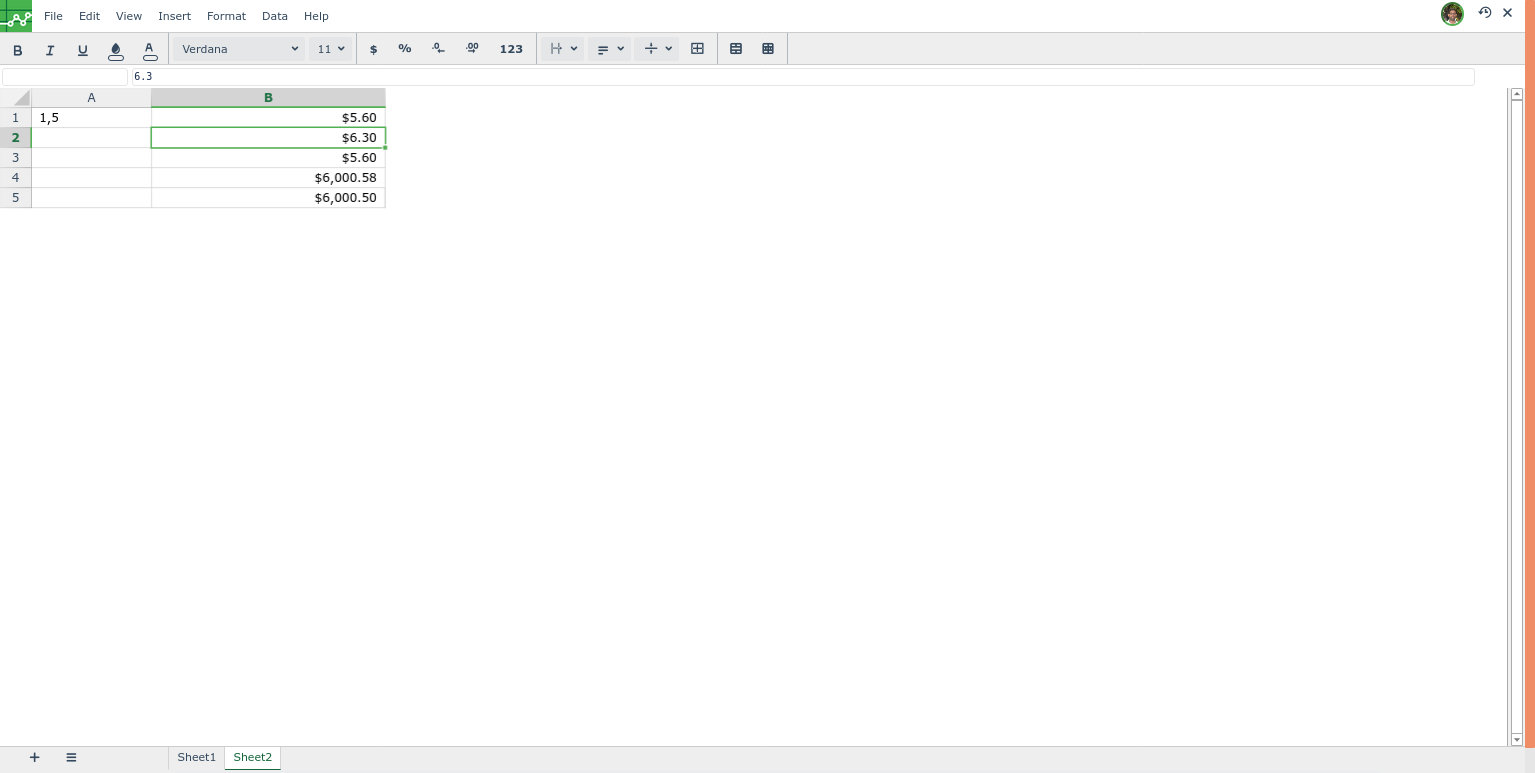Switch to the Sheet1 tab
This screenshot has width=1535, height=773.
(x=196, y=758)
